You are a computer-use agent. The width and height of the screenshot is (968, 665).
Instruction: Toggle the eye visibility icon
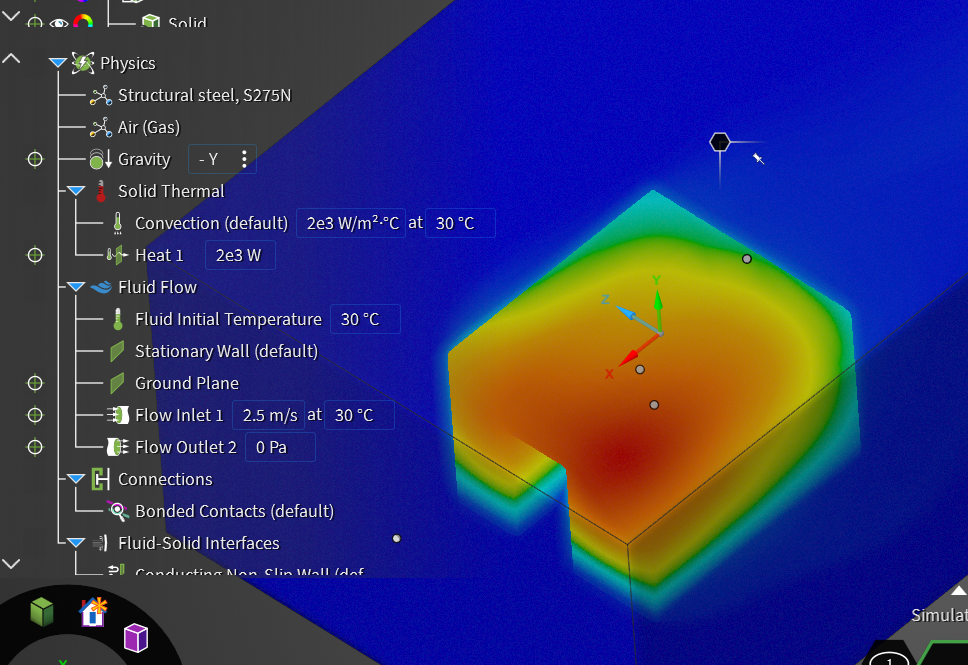59,23
